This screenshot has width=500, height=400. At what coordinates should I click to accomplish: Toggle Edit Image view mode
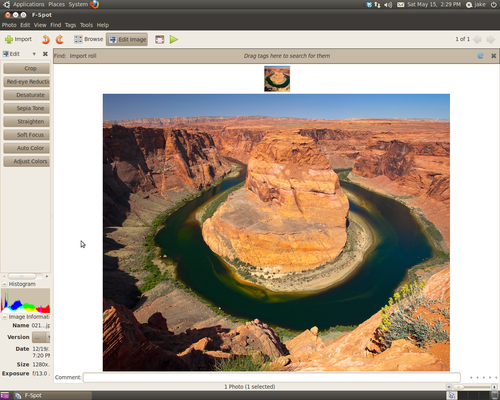click(x=127, y=39)
